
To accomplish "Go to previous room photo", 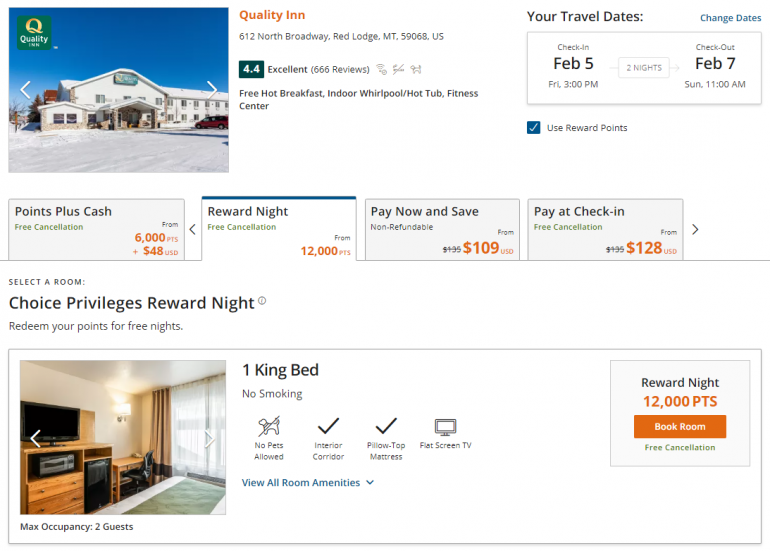I will point(36,438).
